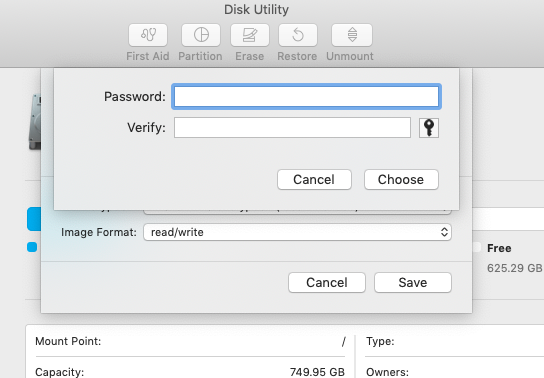Screen dimensions: 544x378
Task: Open Password Assistant key icon
Action: pos(429,128)
